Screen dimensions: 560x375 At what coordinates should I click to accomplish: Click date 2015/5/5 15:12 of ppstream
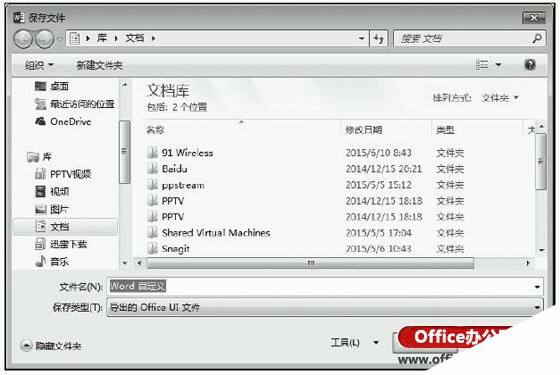(x=378, y=185)
